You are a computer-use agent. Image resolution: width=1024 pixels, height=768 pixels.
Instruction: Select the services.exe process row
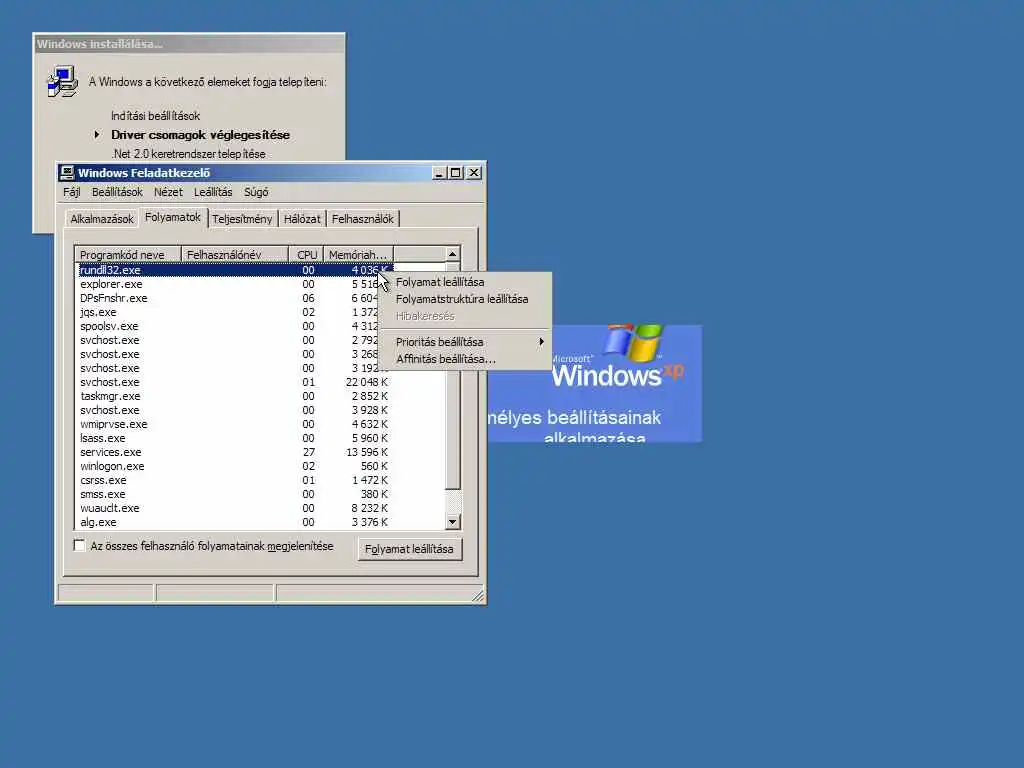tap(234, 452)
